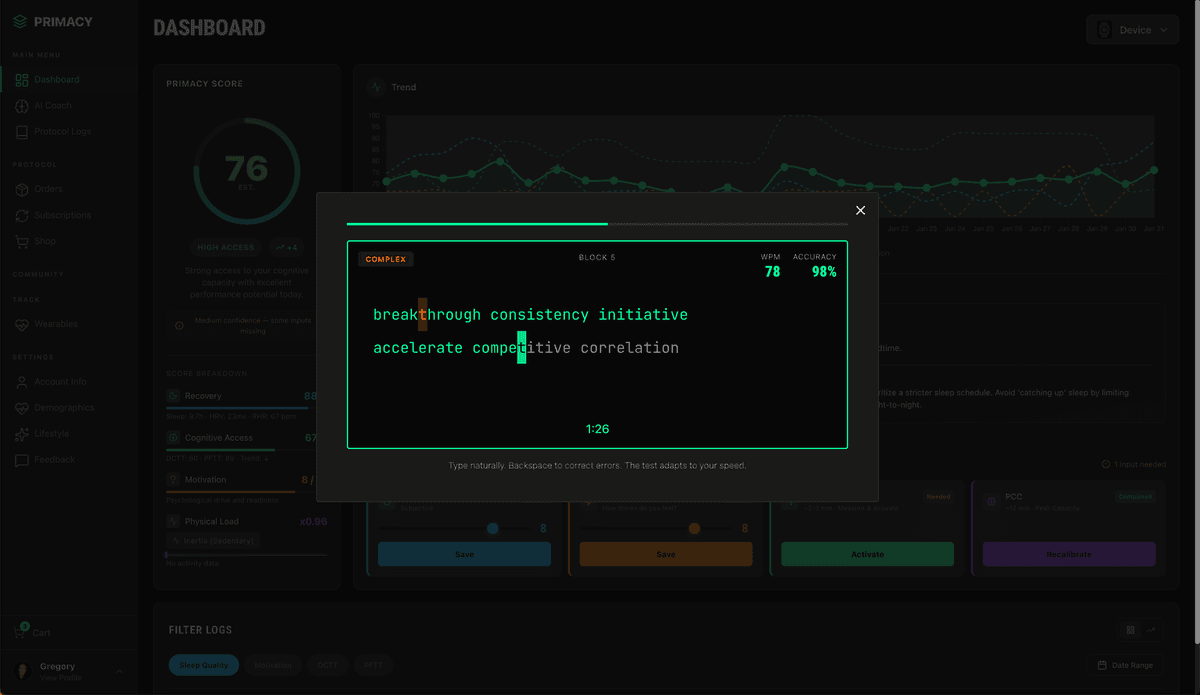Enable the Motivation log filter

tap(270, 664)
